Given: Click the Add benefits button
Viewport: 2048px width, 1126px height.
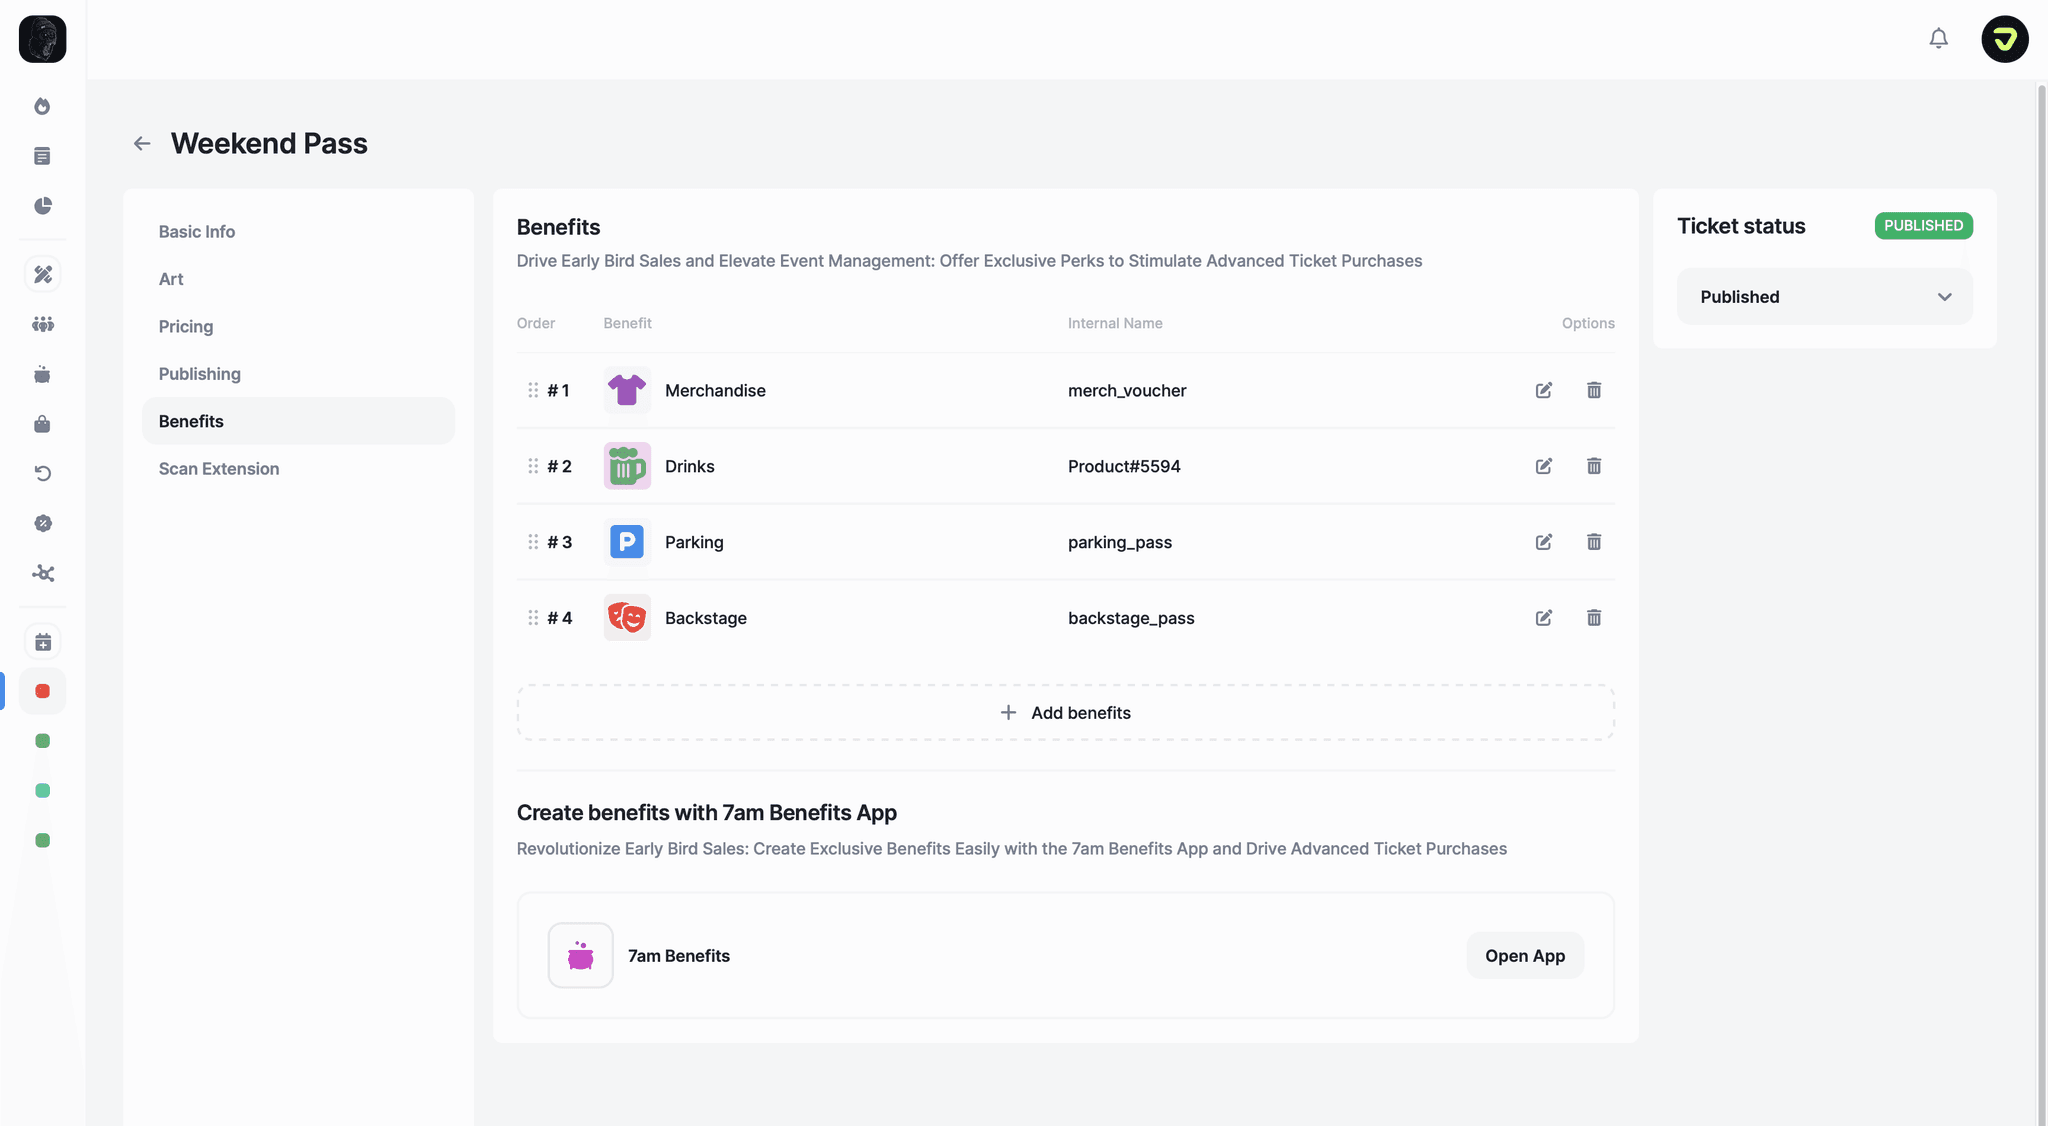Looking at the screenshot, I should point(1065,712).
